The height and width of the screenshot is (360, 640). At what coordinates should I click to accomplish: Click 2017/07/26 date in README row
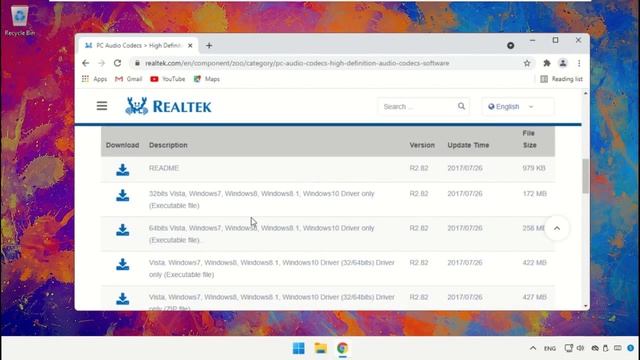(x=465, y=168)
